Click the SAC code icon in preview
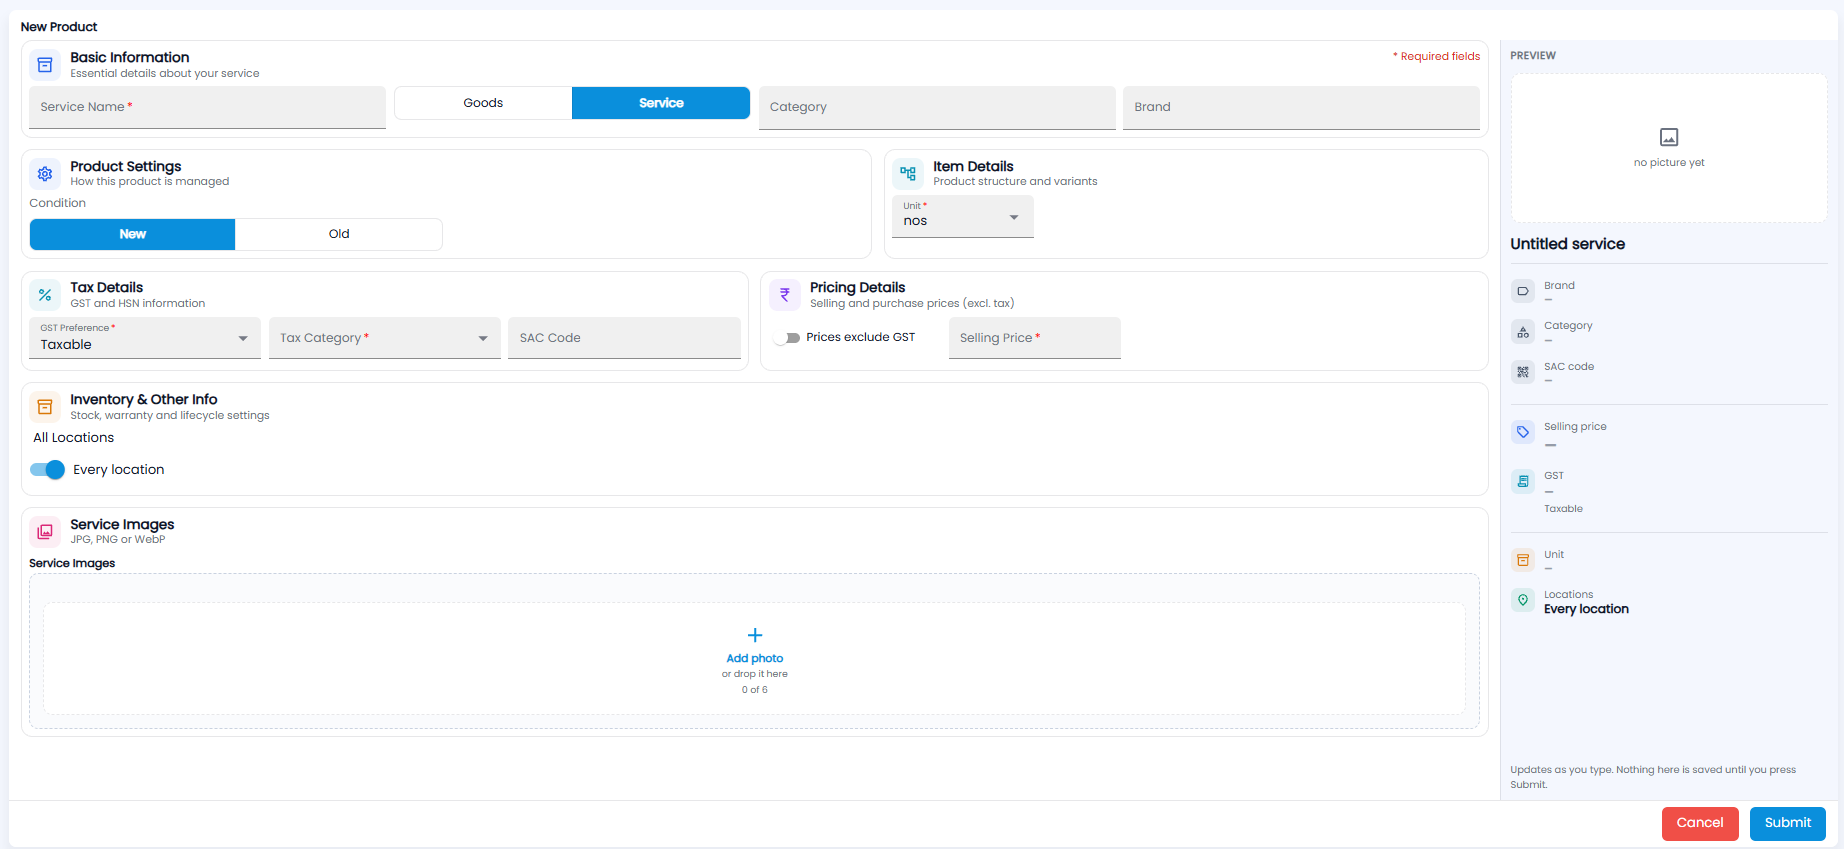 pyautogui.click(x=1523, y=373)
